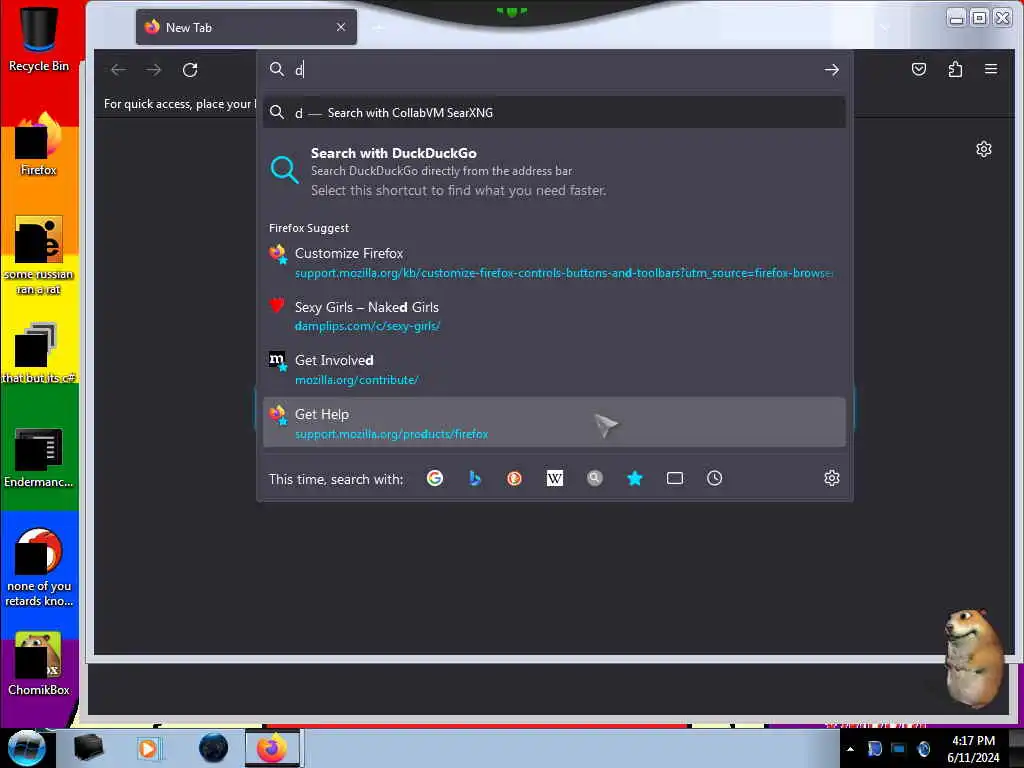Click 'Firefox Suggest' heading
Image resolution: width=1024 pixels, height=768 pixels.
[x=309, y=228]
